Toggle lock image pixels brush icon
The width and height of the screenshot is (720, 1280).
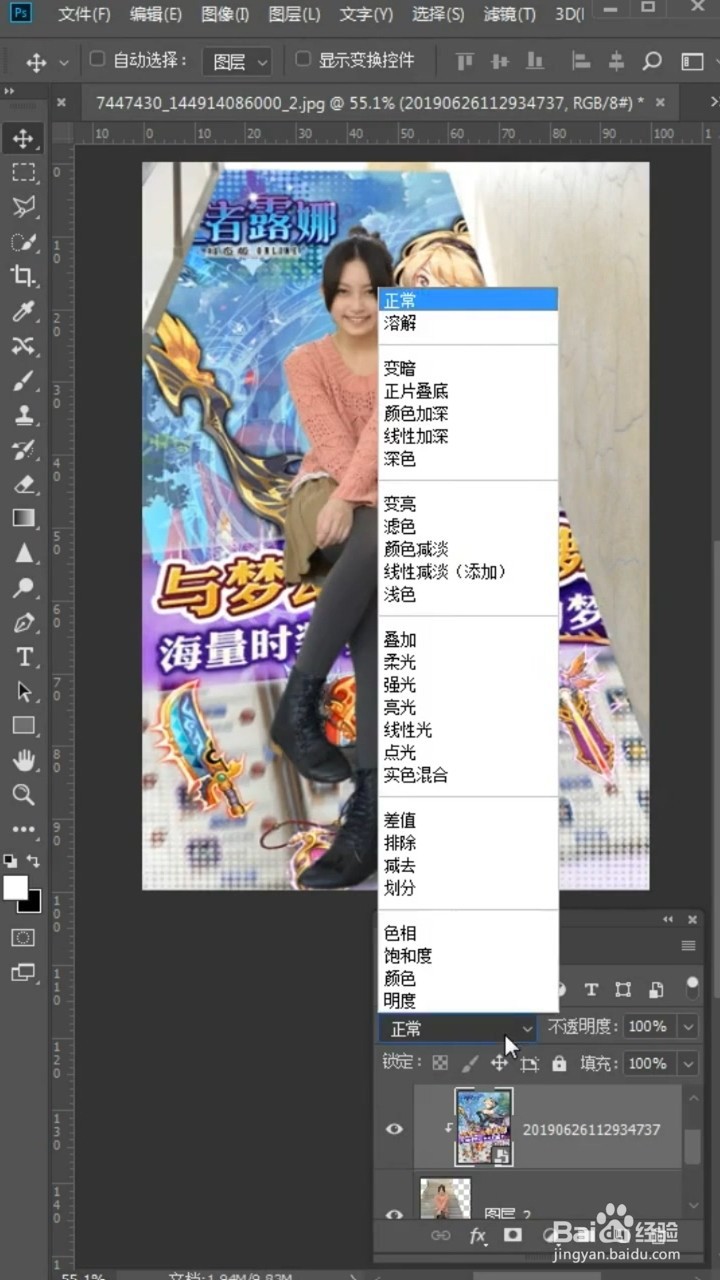pos(470,1063)
